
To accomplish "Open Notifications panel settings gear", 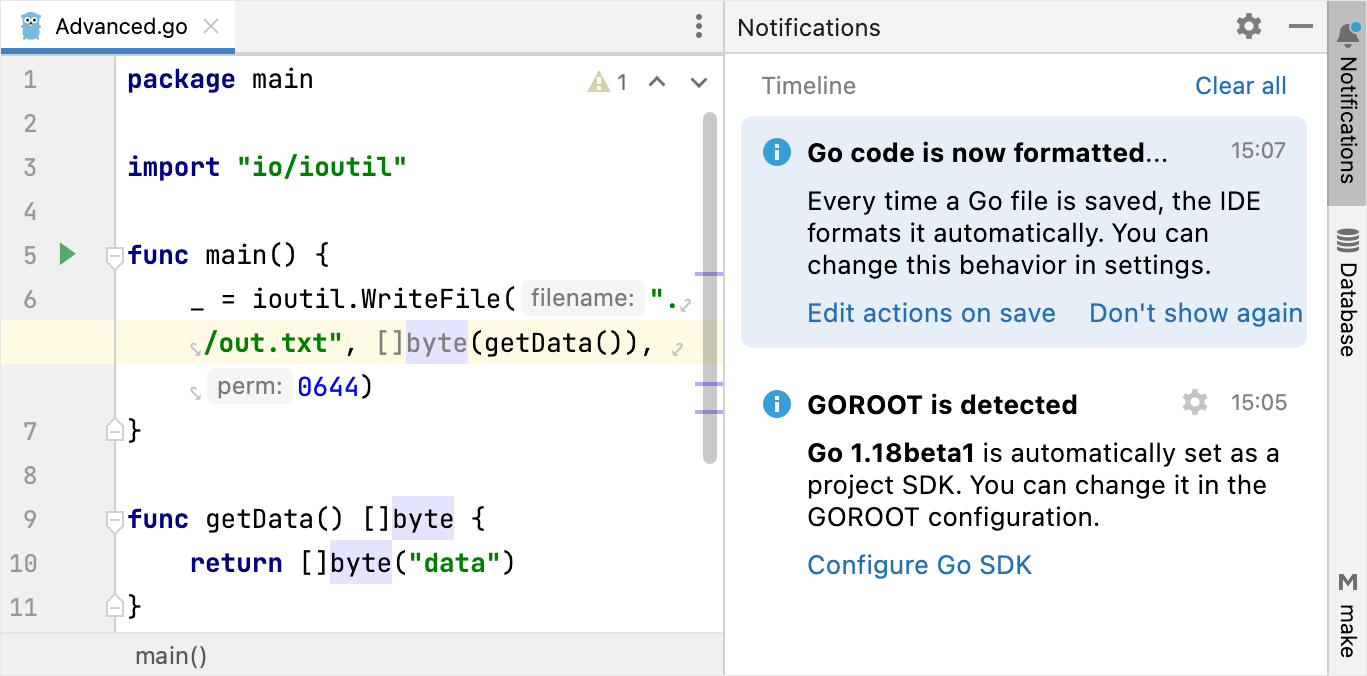I will 1249,27.
